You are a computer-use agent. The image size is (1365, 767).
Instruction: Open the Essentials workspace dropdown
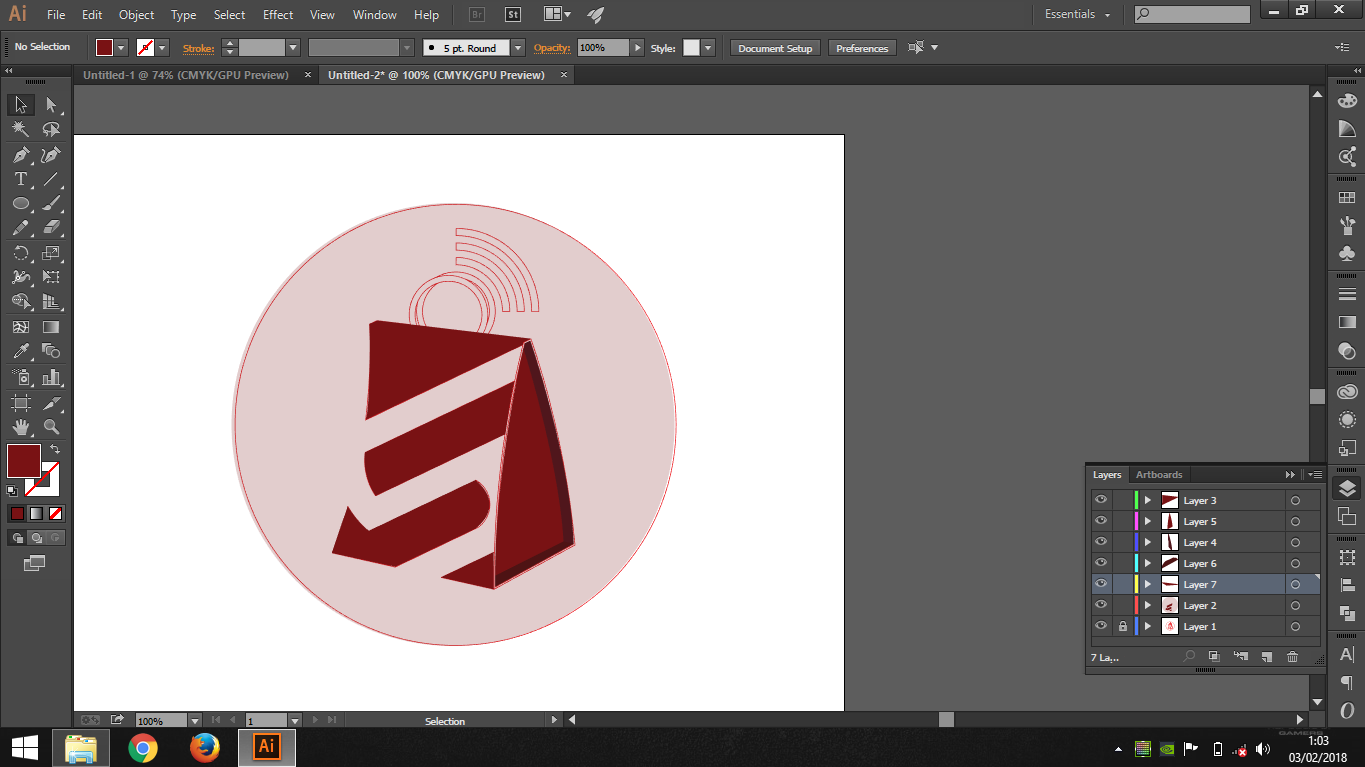pos(1078,14)
